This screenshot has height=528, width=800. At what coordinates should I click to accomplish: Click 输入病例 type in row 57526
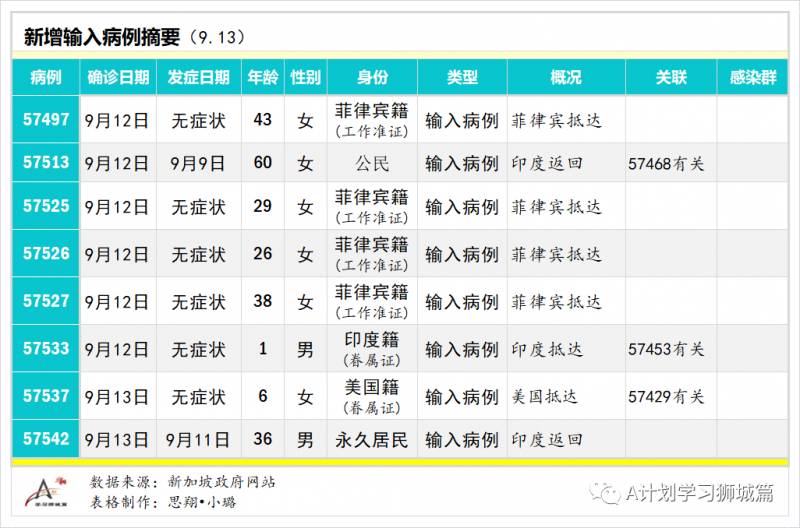pos(462,254)
